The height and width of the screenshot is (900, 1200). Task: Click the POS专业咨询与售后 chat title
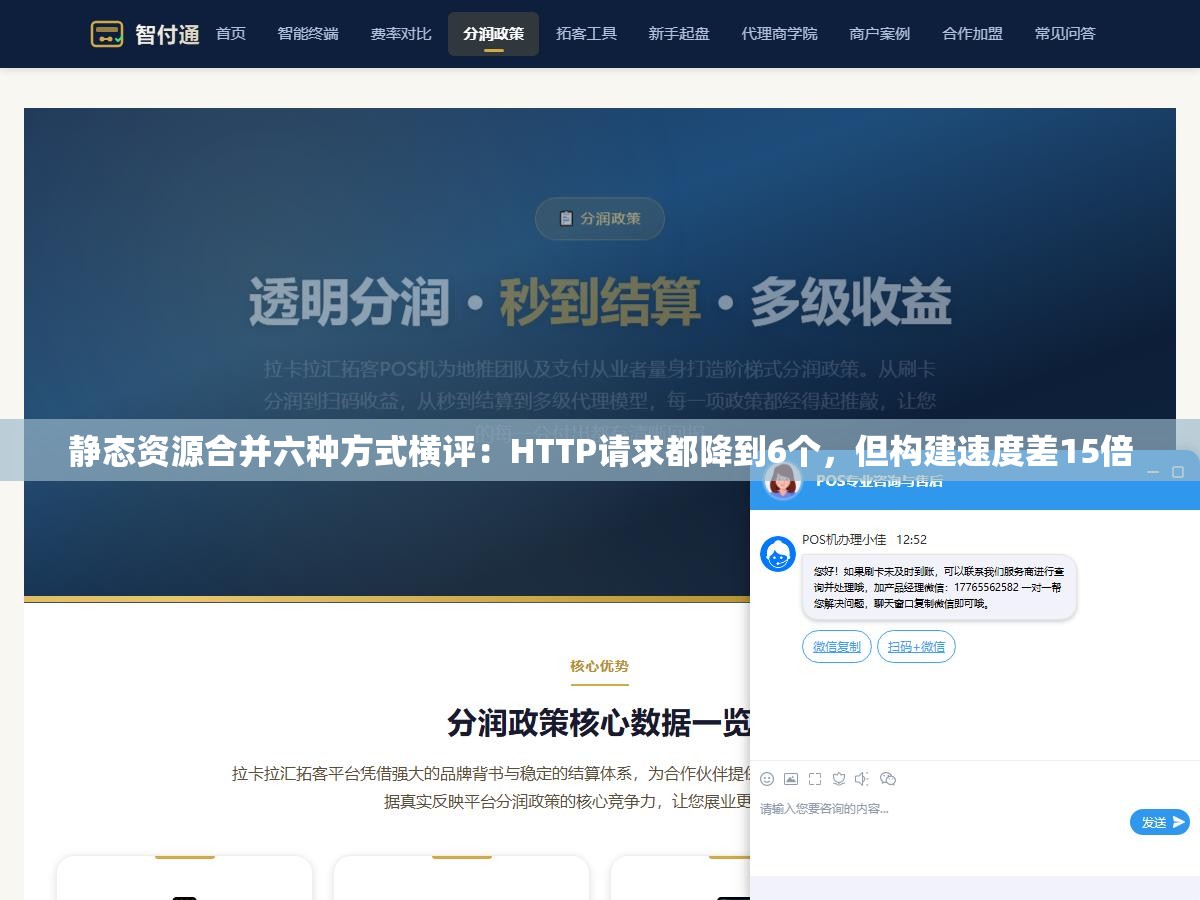coord(879,481)
